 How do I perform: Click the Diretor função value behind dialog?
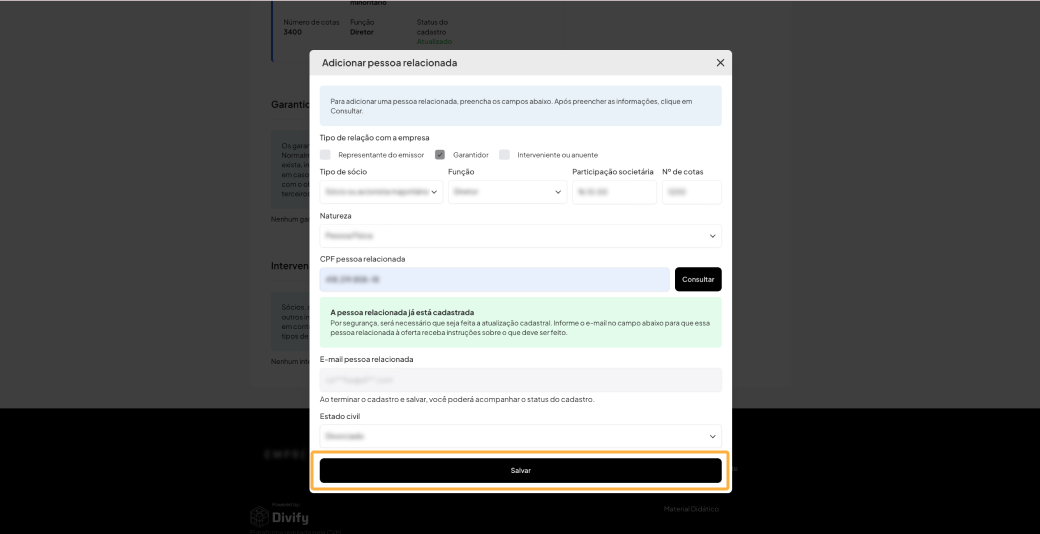(x=362, y=32)
